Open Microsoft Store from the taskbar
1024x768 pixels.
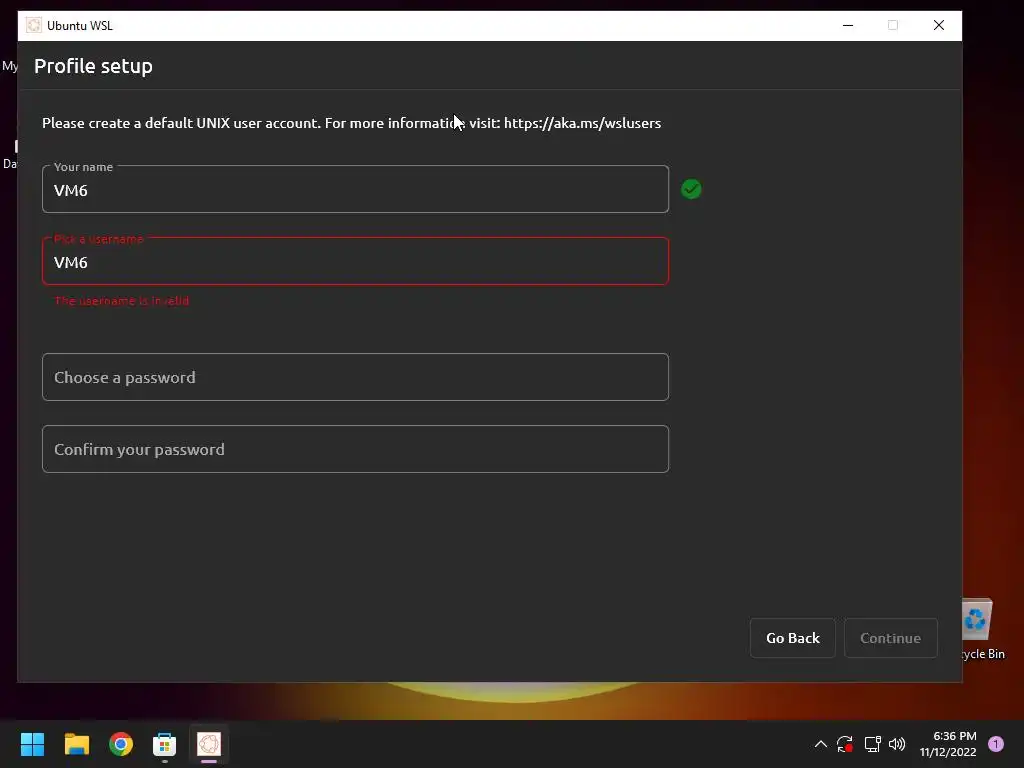coord(165,744)
